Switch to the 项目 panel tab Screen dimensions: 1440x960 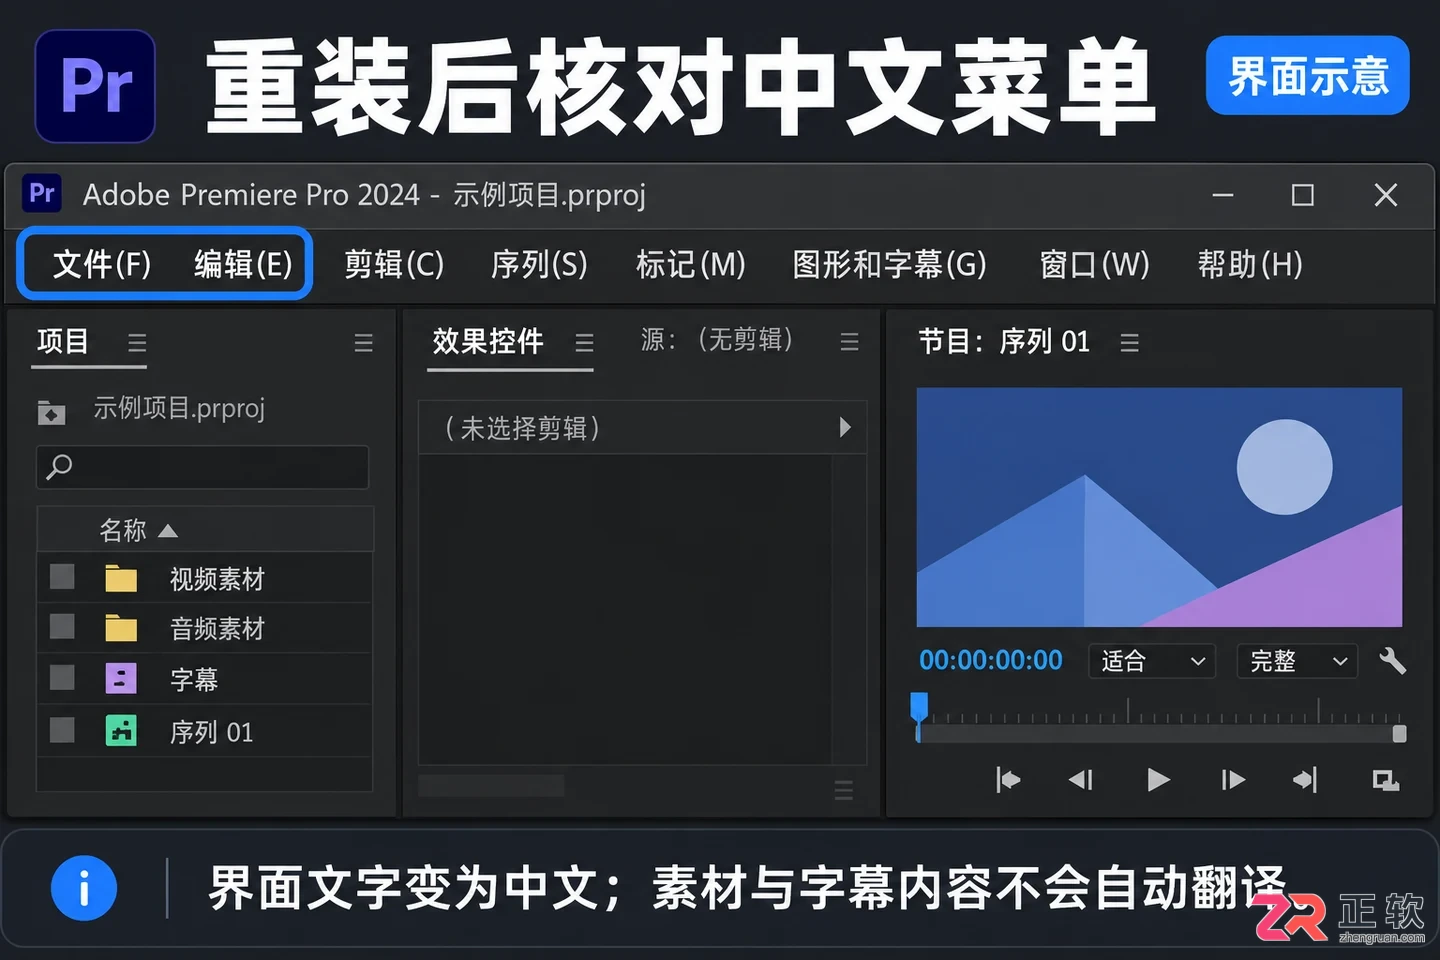tap(63, 342)
